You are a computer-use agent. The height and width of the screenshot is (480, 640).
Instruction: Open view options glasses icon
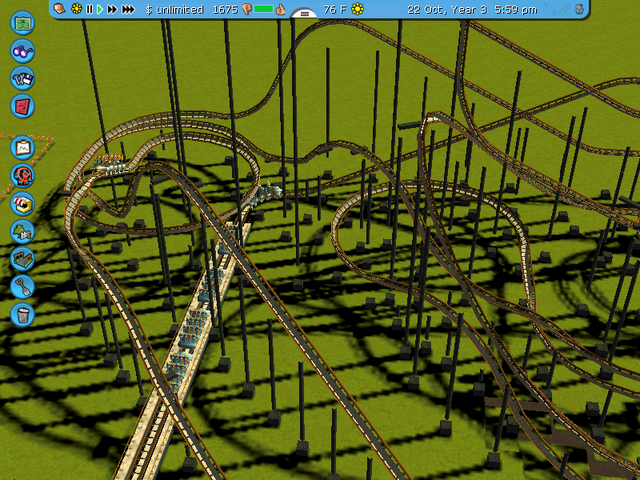22,51
